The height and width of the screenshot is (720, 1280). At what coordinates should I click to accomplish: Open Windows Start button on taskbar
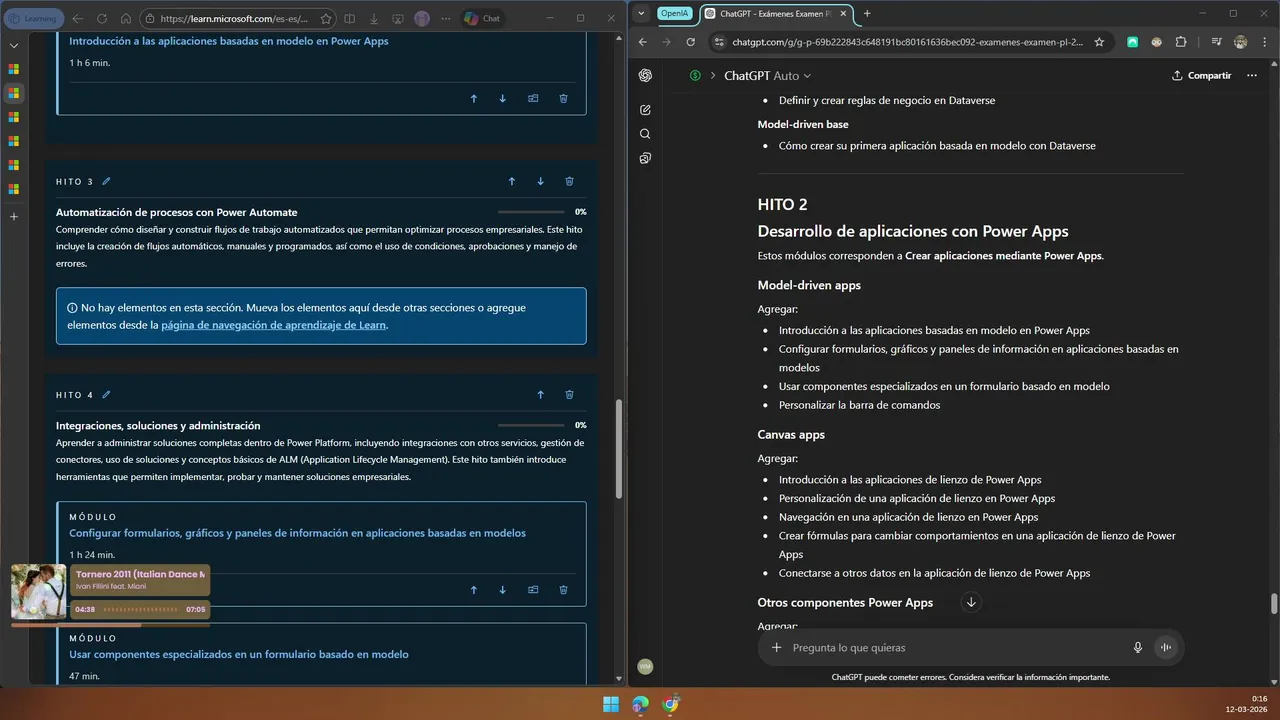click(611, 704)
